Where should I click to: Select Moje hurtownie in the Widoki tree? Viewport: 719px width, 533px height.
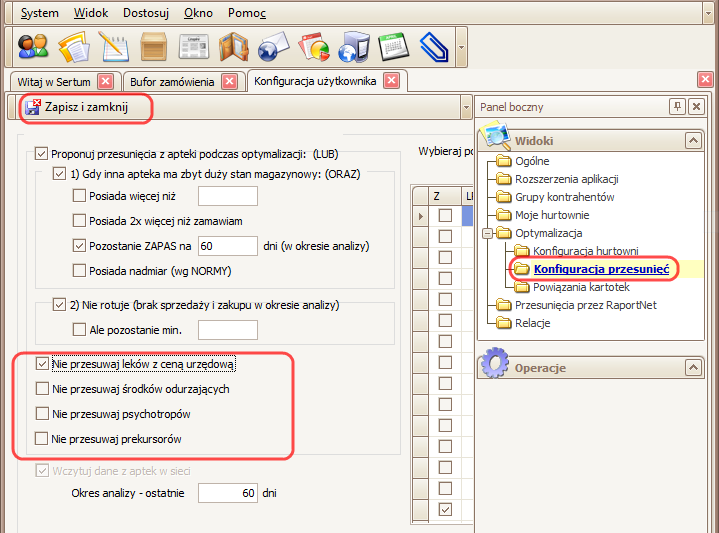pyautogui.click(x=551, y=215)
